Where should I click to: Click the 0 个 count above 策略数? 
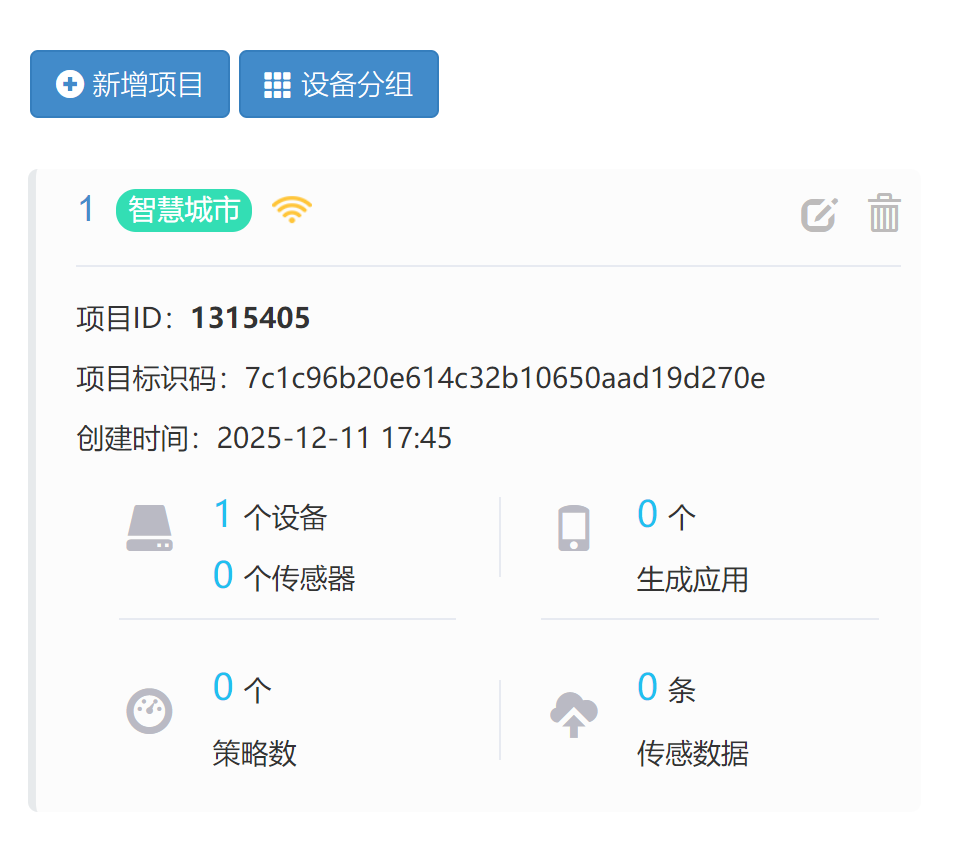[242, 688]
